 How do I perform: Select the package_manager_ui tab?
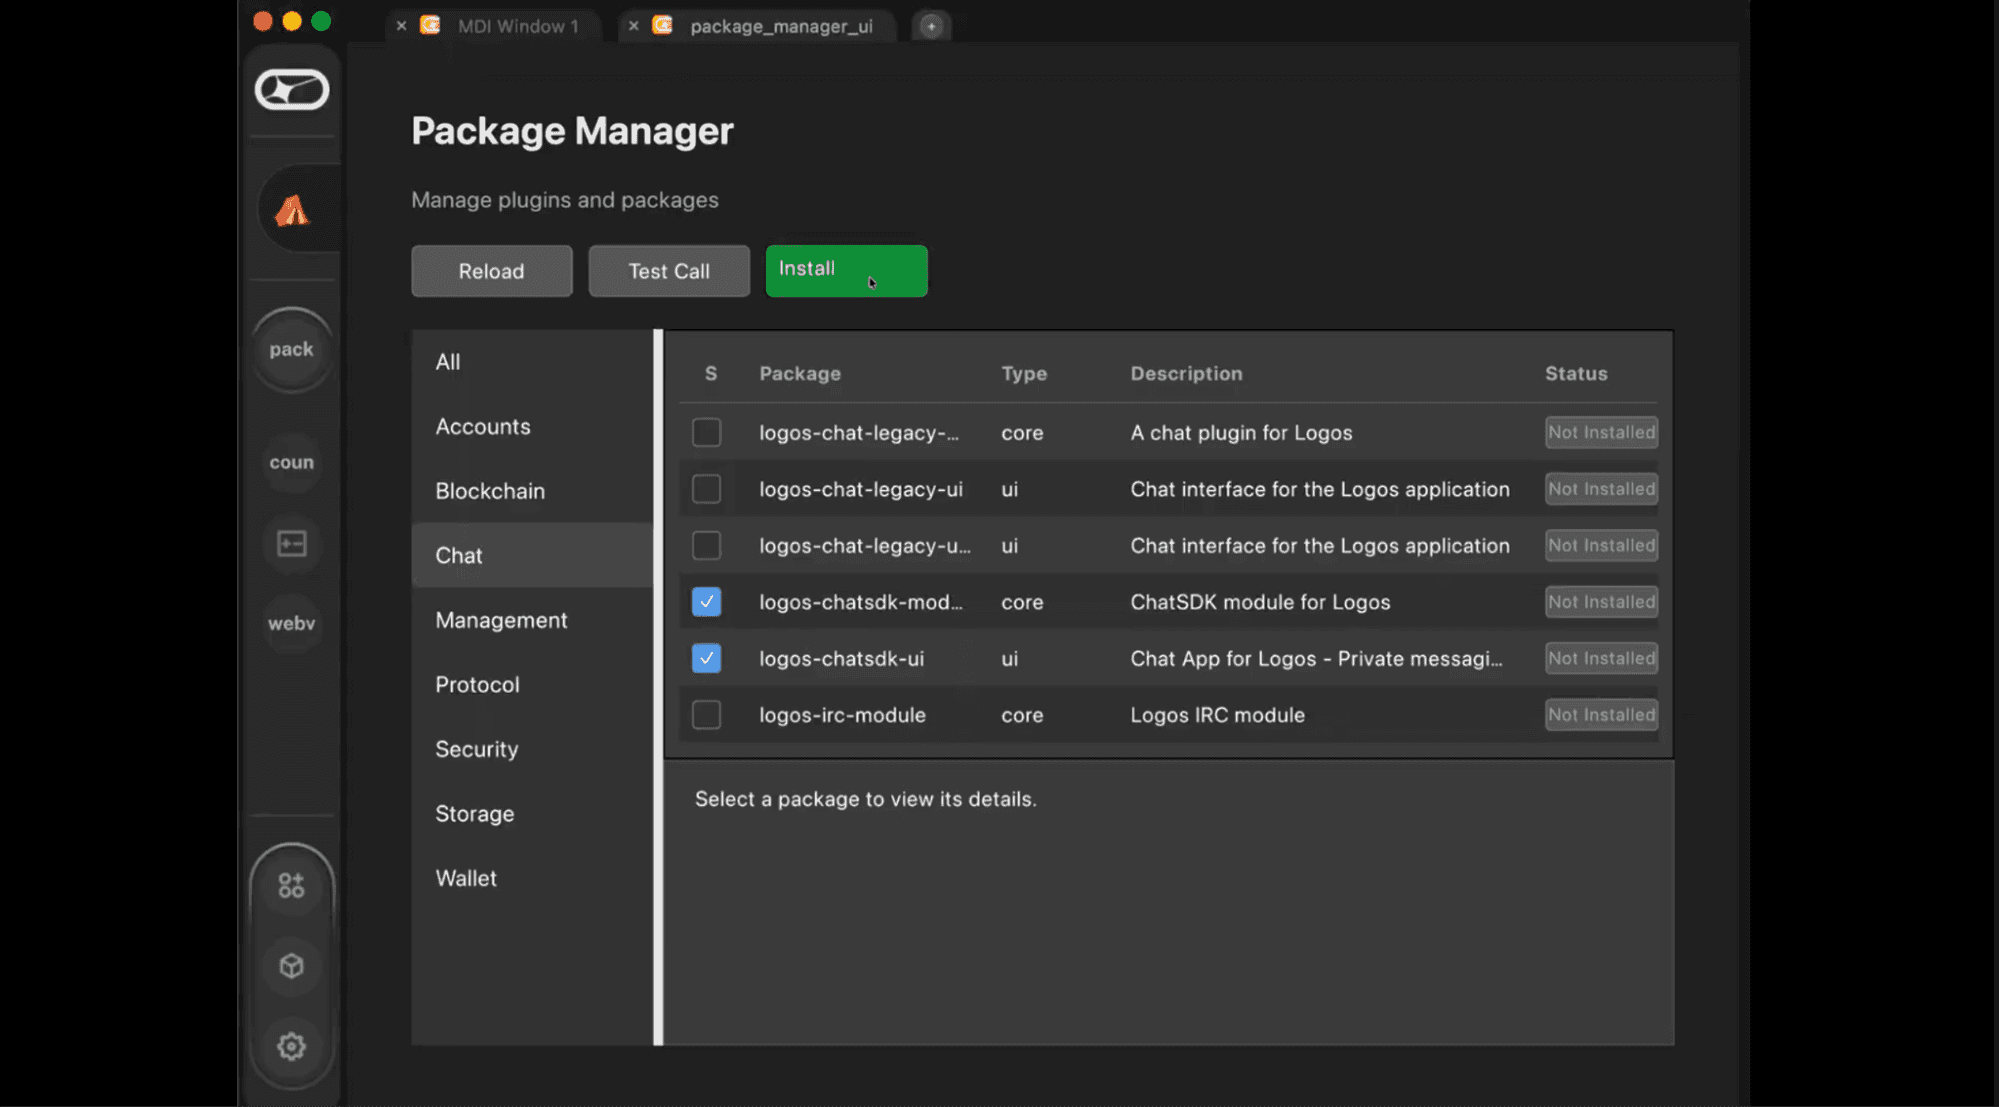click(x=783, y=26)
